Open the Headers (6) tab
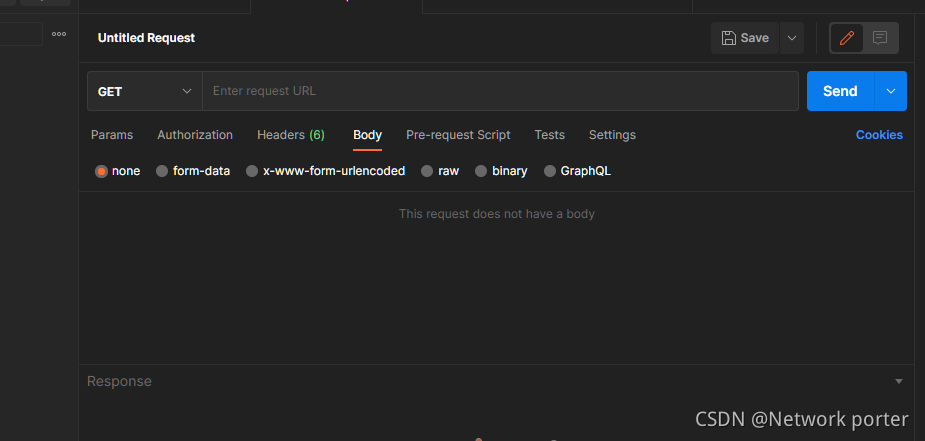Viewport: 925px width, 441px height. tap(291, 135)
